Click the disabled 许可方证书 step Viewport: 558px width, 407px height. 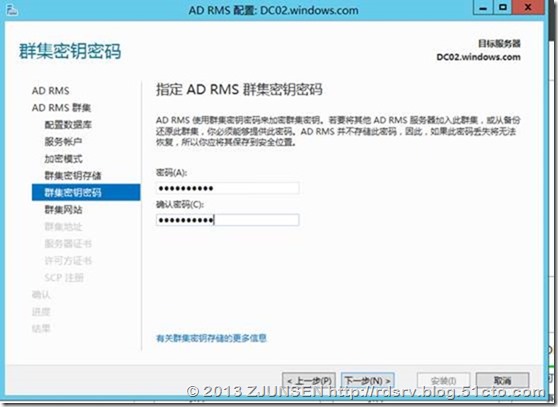pyautogui.click(x=68, y=261)
